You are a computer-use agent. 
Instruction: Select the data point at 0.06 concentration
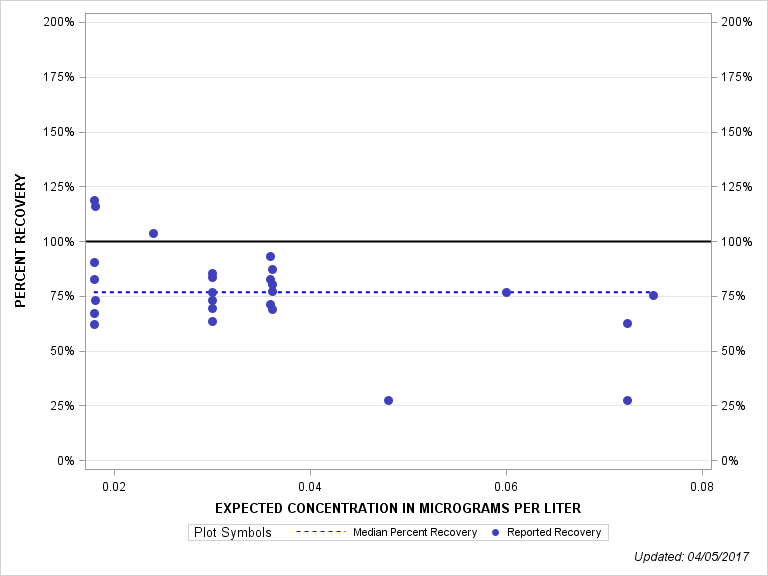click(x=506, y=292)
